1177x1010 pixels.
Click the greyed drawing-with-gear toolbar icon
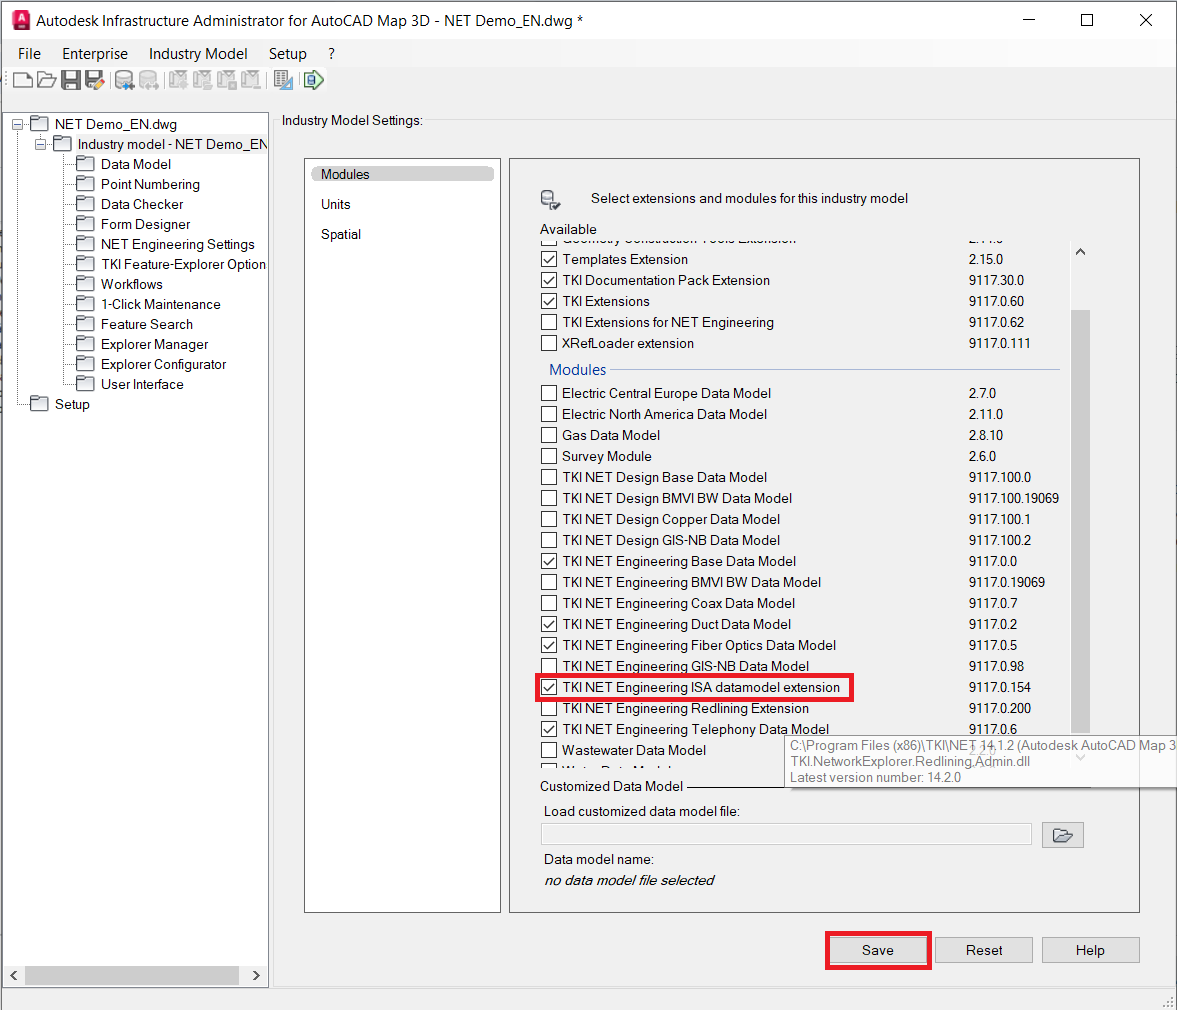click(179, 80)
